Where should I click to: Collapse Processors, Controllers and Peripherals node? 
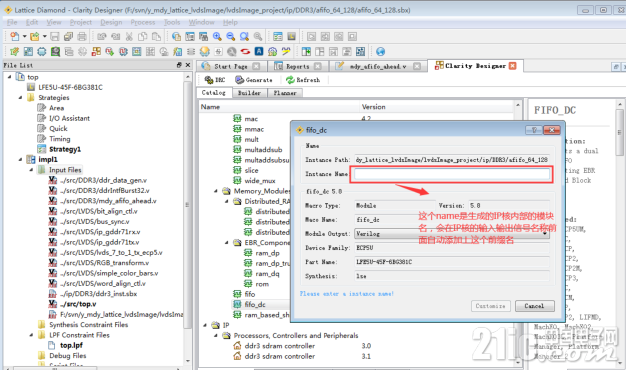[x=216, y=335]
